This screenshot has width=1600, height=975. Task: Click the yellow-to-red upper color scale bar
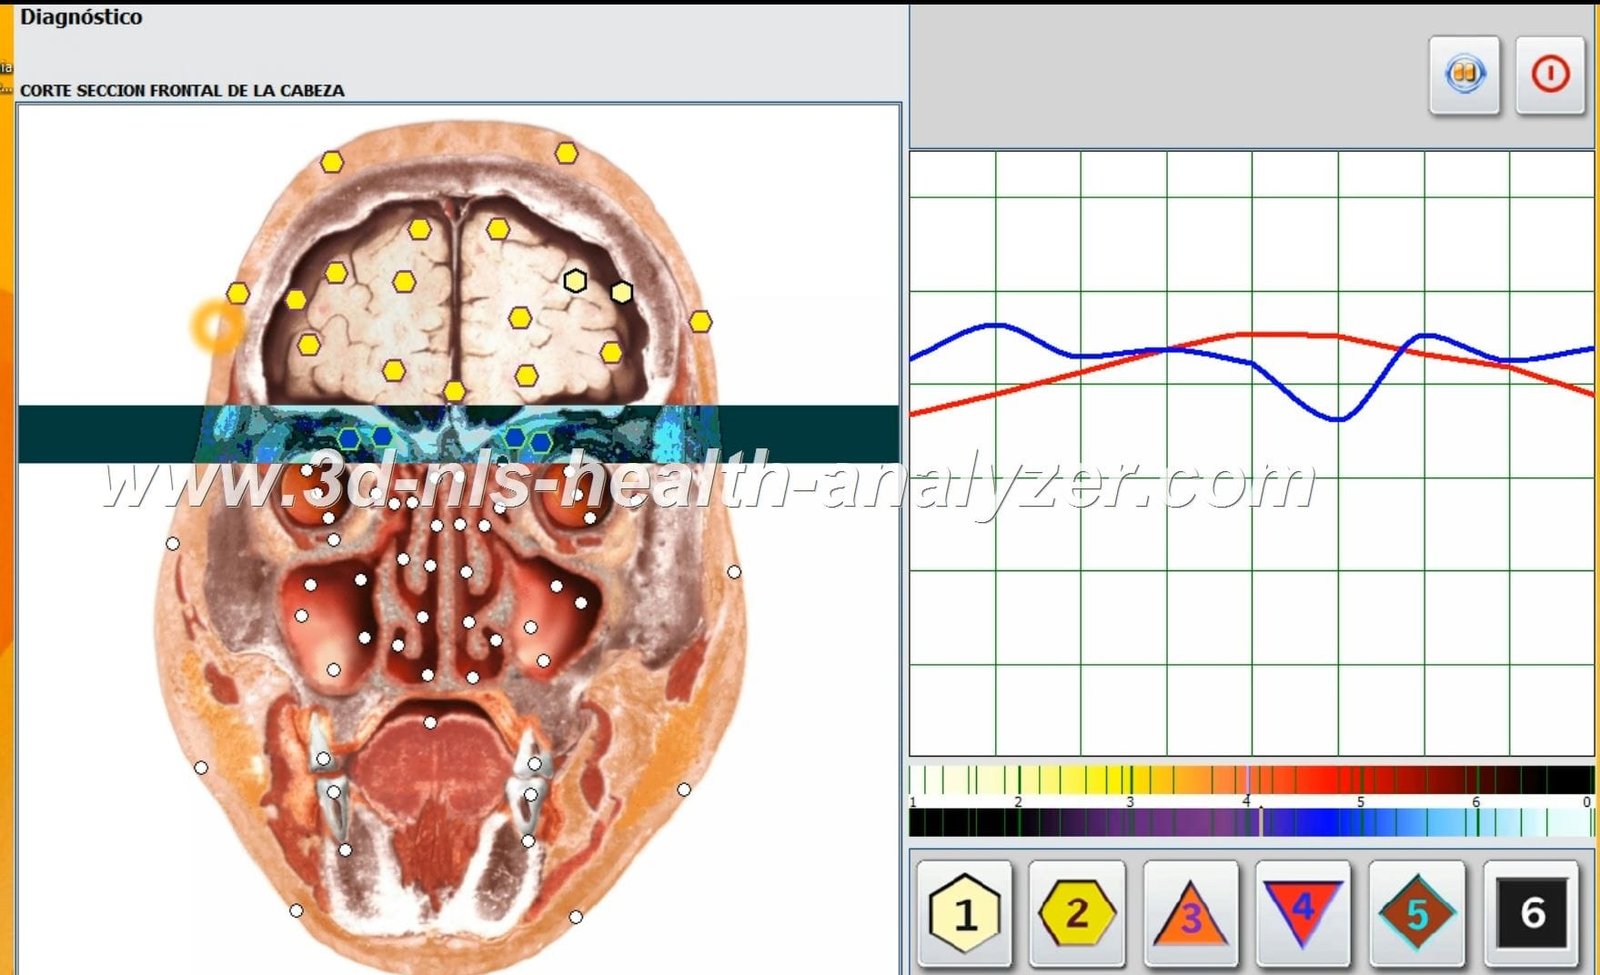(1250, 780)
